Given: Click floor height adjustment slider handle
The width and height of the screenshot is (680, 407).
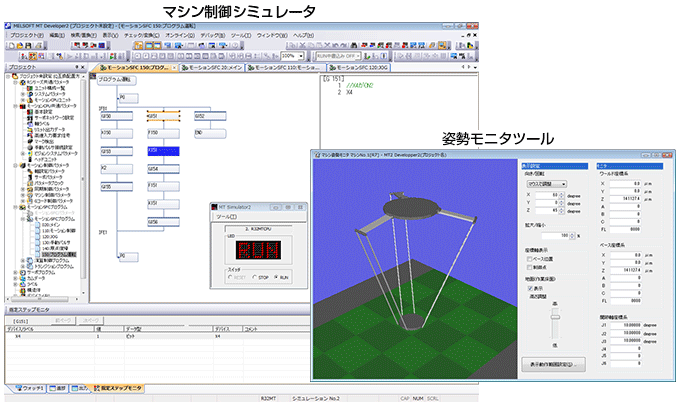Looking at the screenshot, I should 555,317.
